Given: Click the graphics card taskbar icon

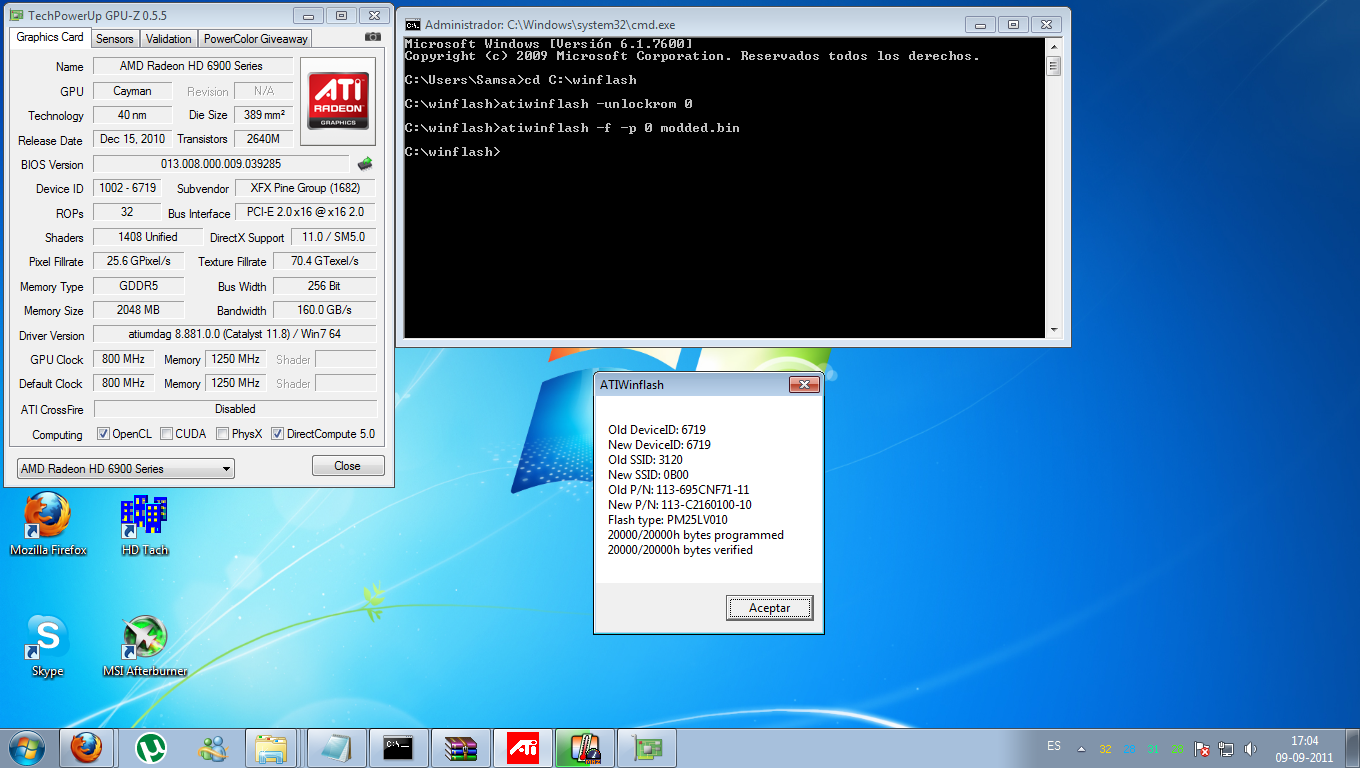Looking at the screenshot, I should click(x=646, y=747).
